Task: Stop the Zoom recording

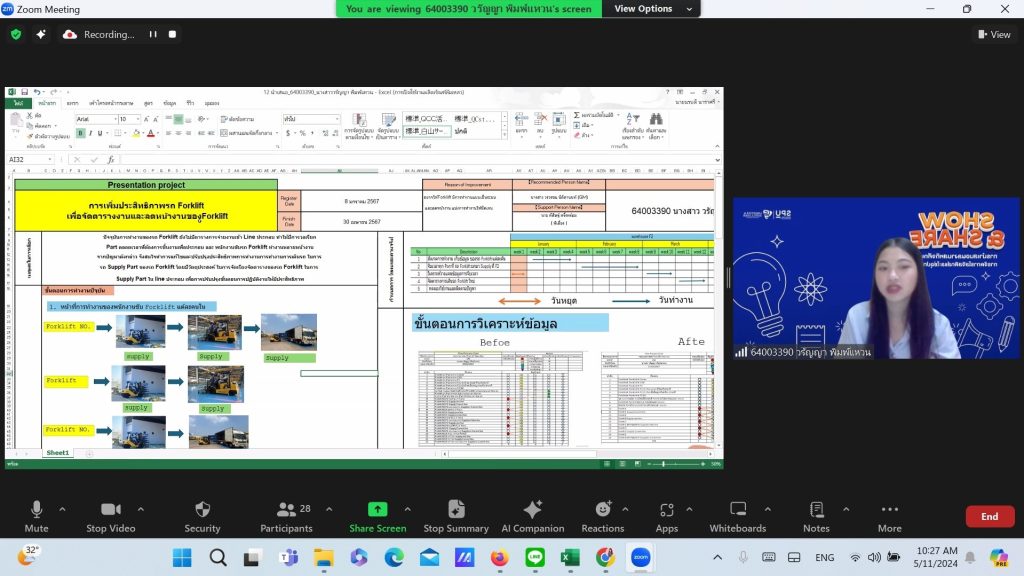Action: (172, 34)
